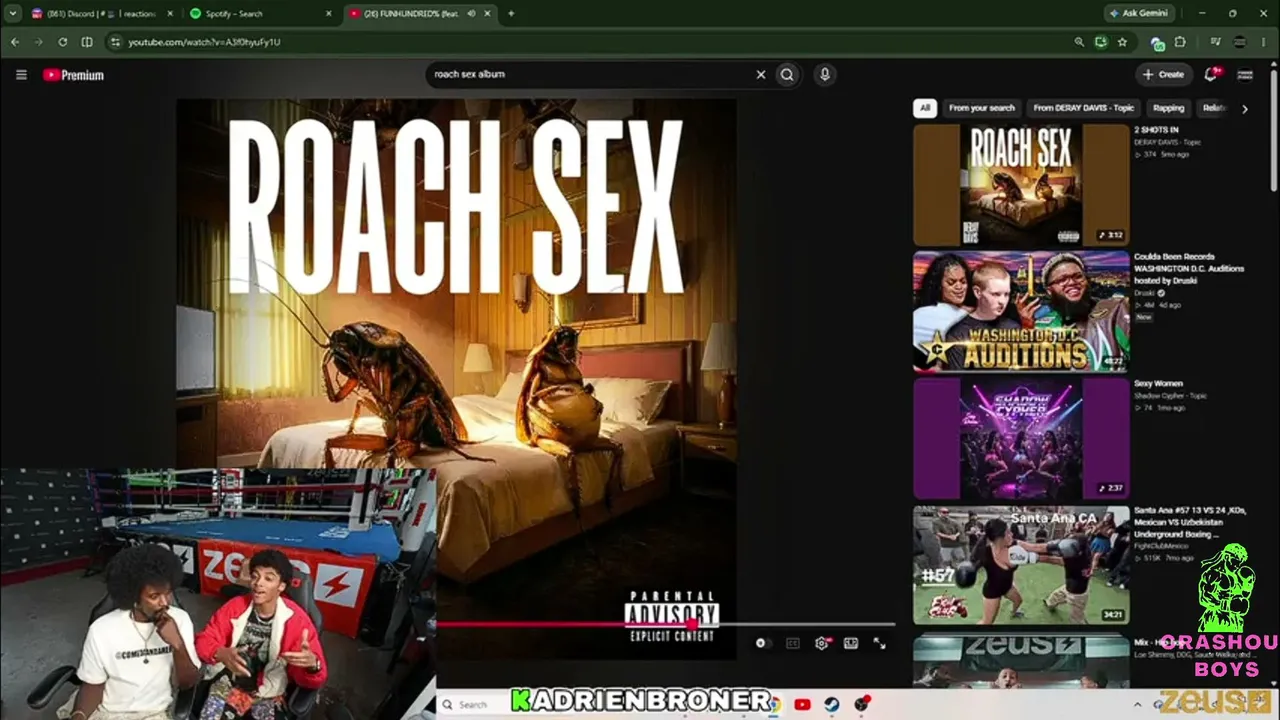Go back in the browser
This screenshot has width=1280, height=720.
(15, 42)
